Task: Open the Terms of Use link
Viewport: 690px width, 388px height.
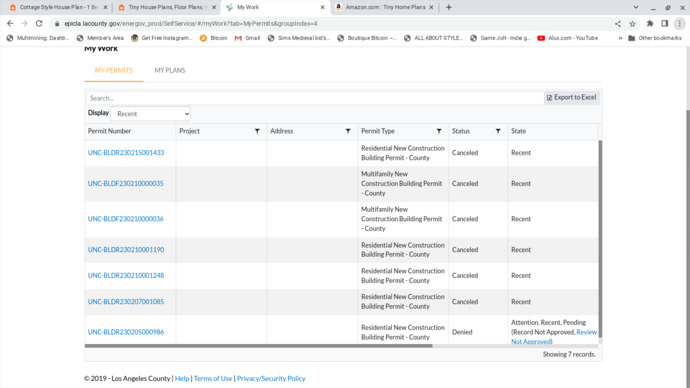Action: click(x=213, y=378)
